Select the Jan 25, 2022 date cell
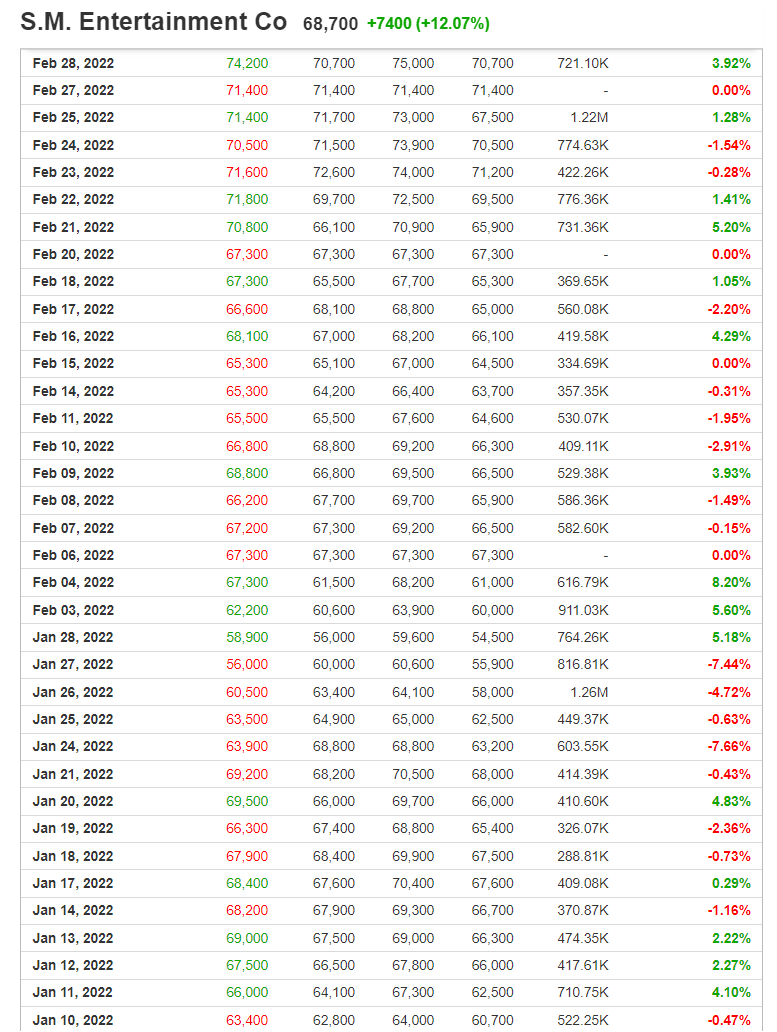This screenshot has width=777, height=1032. (73, 719)
